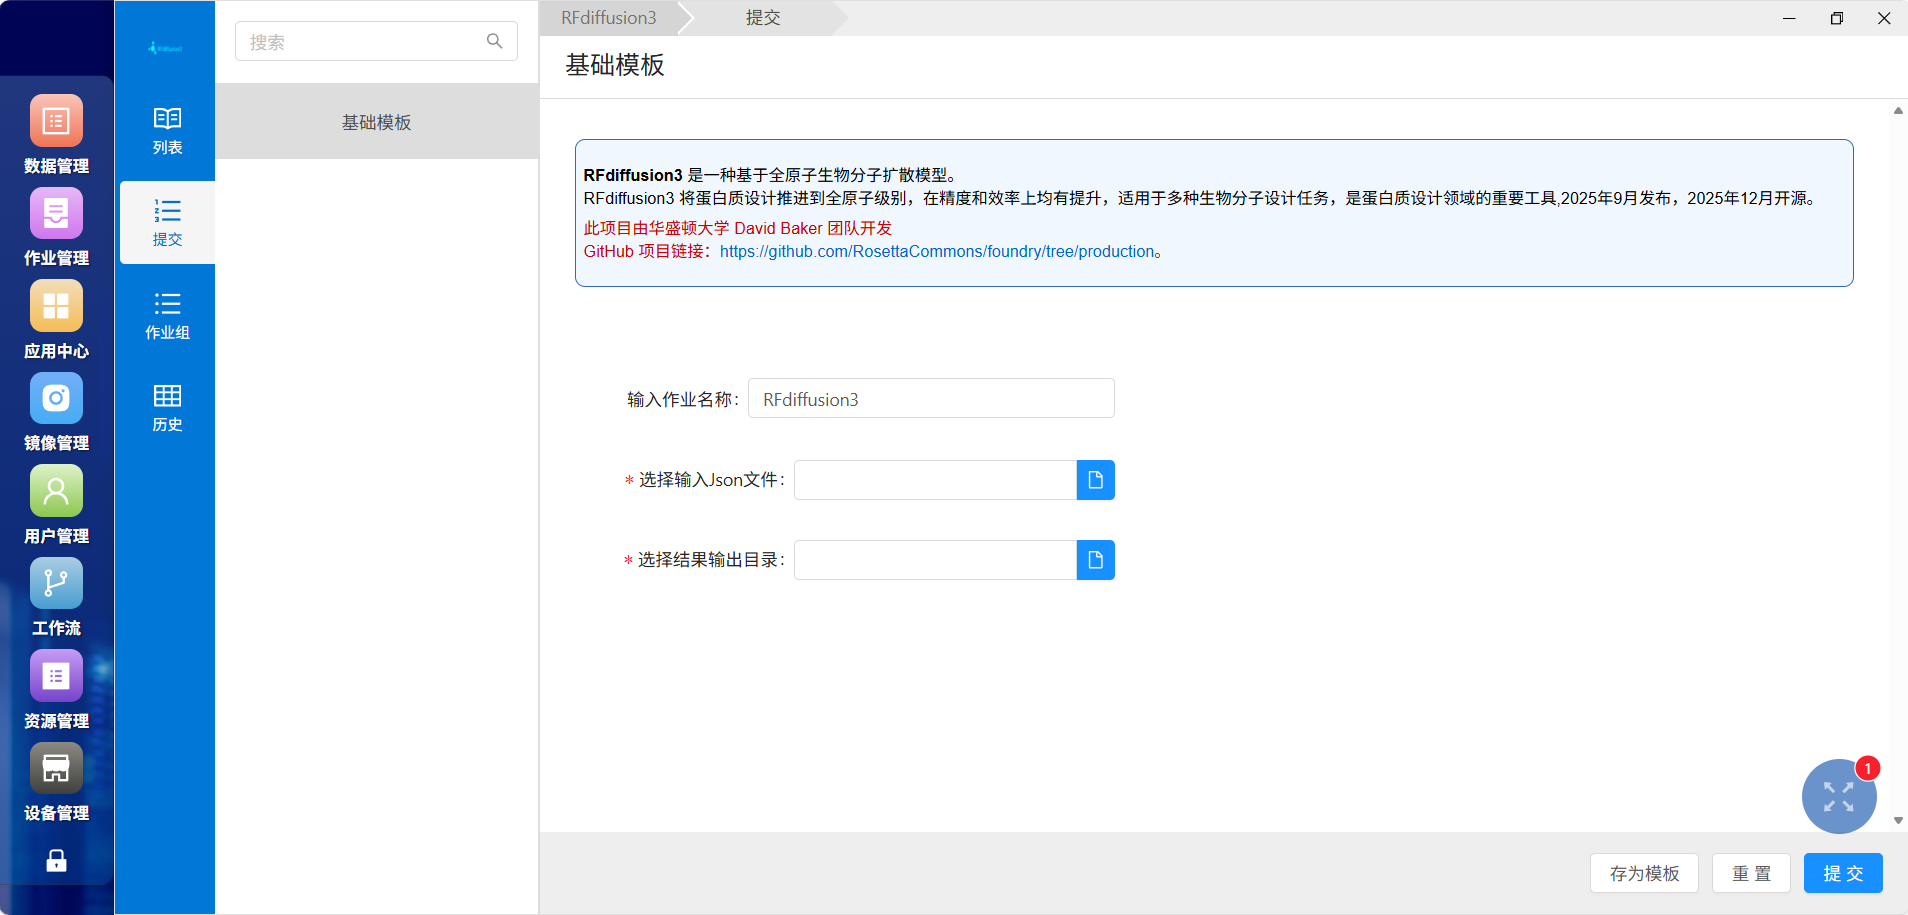Open 作业管理 in the left dock
This screenshot has width=1908, height=915.
click(x=56, y=227)
